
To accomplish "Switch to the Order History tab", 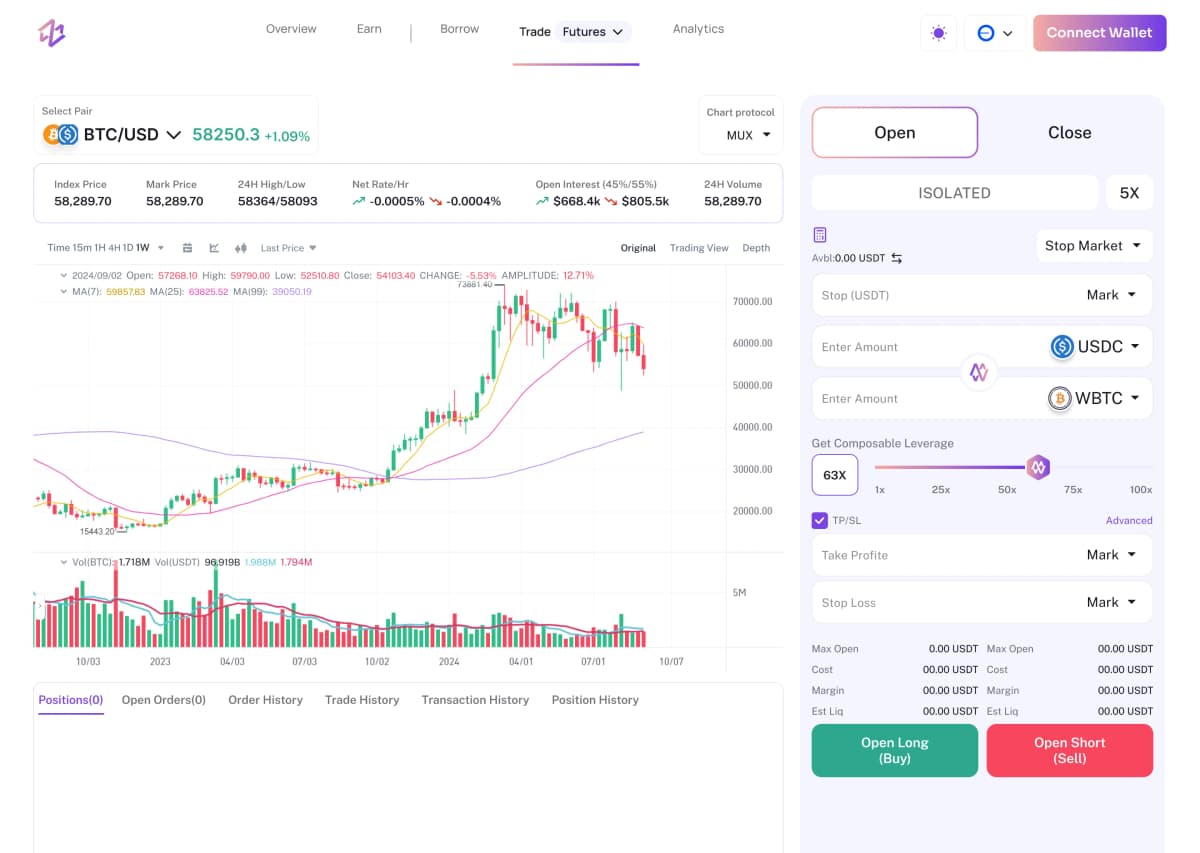I will point(265,700).
